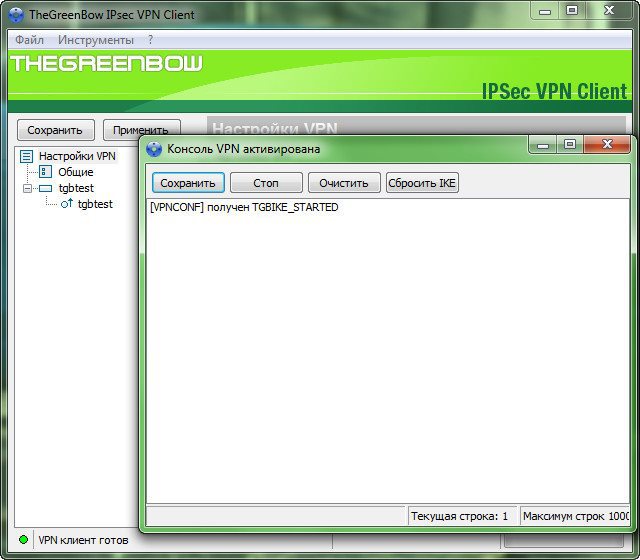Screen dimensions: 640x560
Task: Click the Стоп button in console
Action: [266, 183]
